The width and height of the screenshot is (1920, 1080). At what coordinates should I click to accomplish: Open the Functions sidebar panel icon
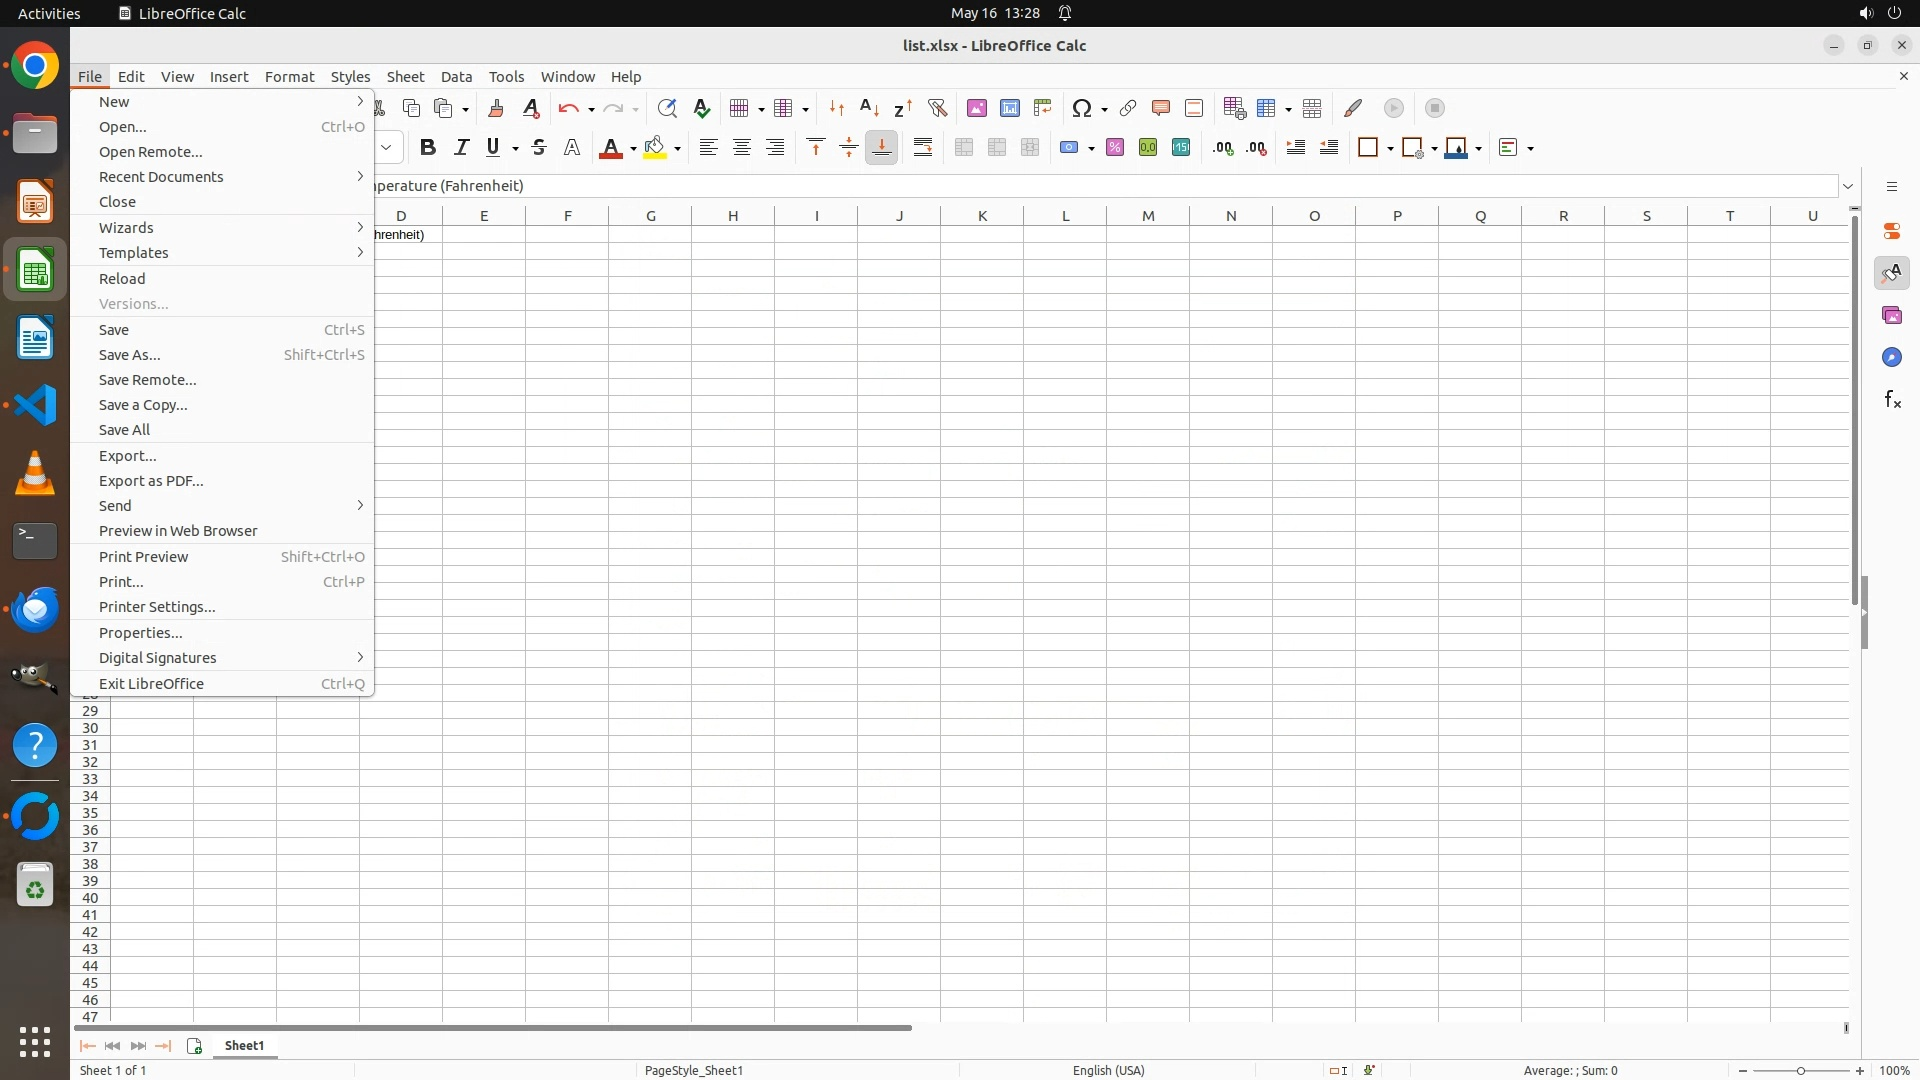(1892, 400)
